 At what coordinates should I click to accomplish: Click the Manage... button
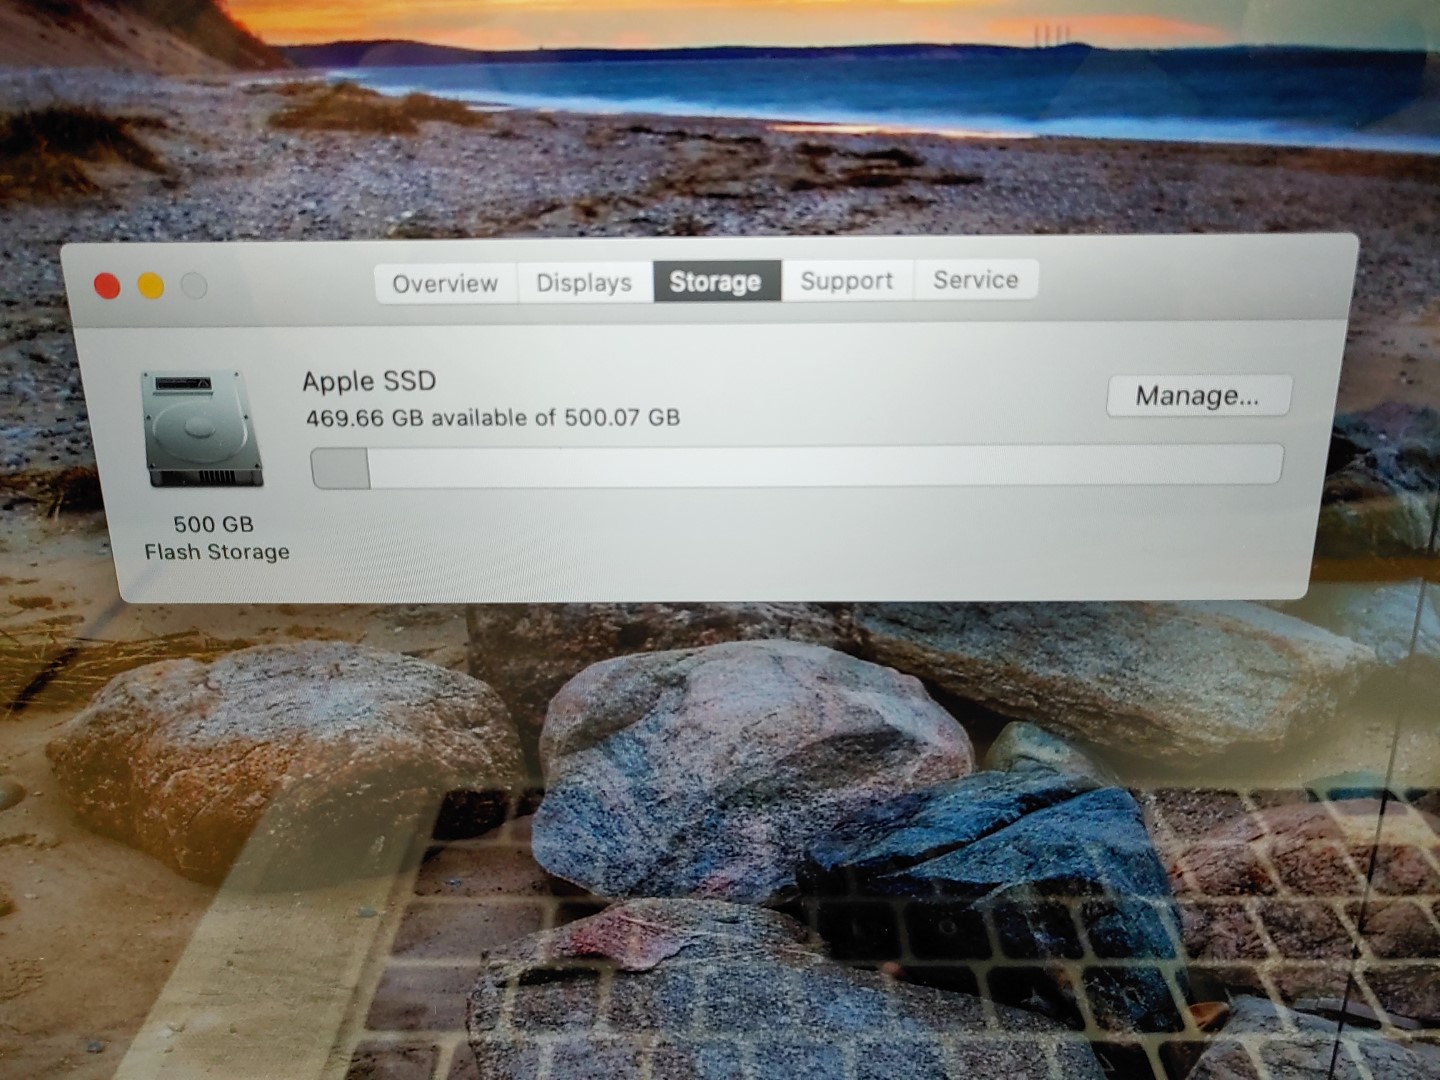[1198, 396]
